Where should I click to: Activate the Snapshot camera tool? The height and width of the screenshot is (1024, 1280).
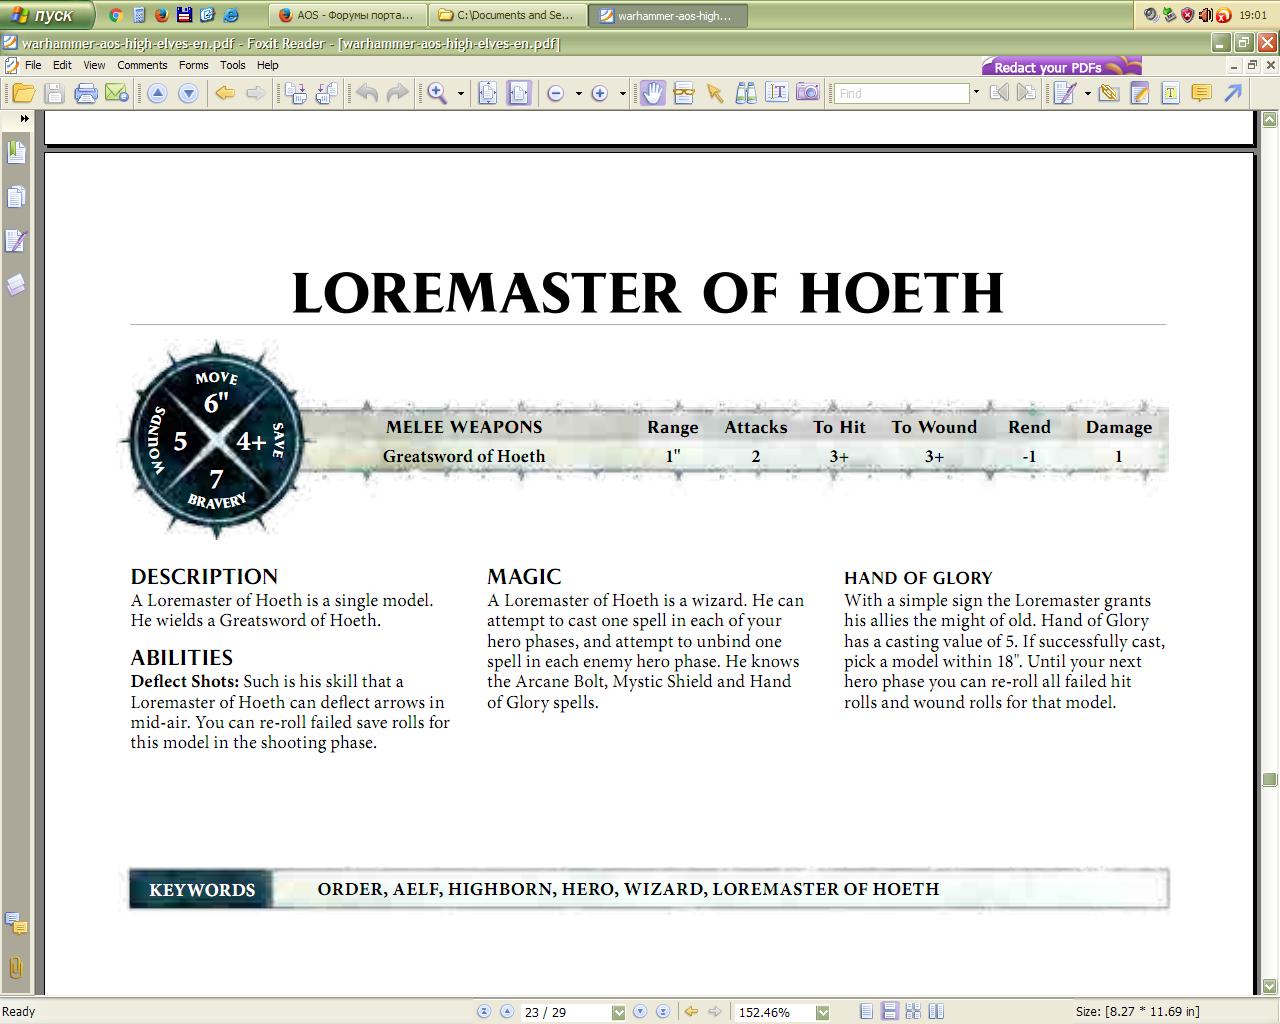coord(808,93)
